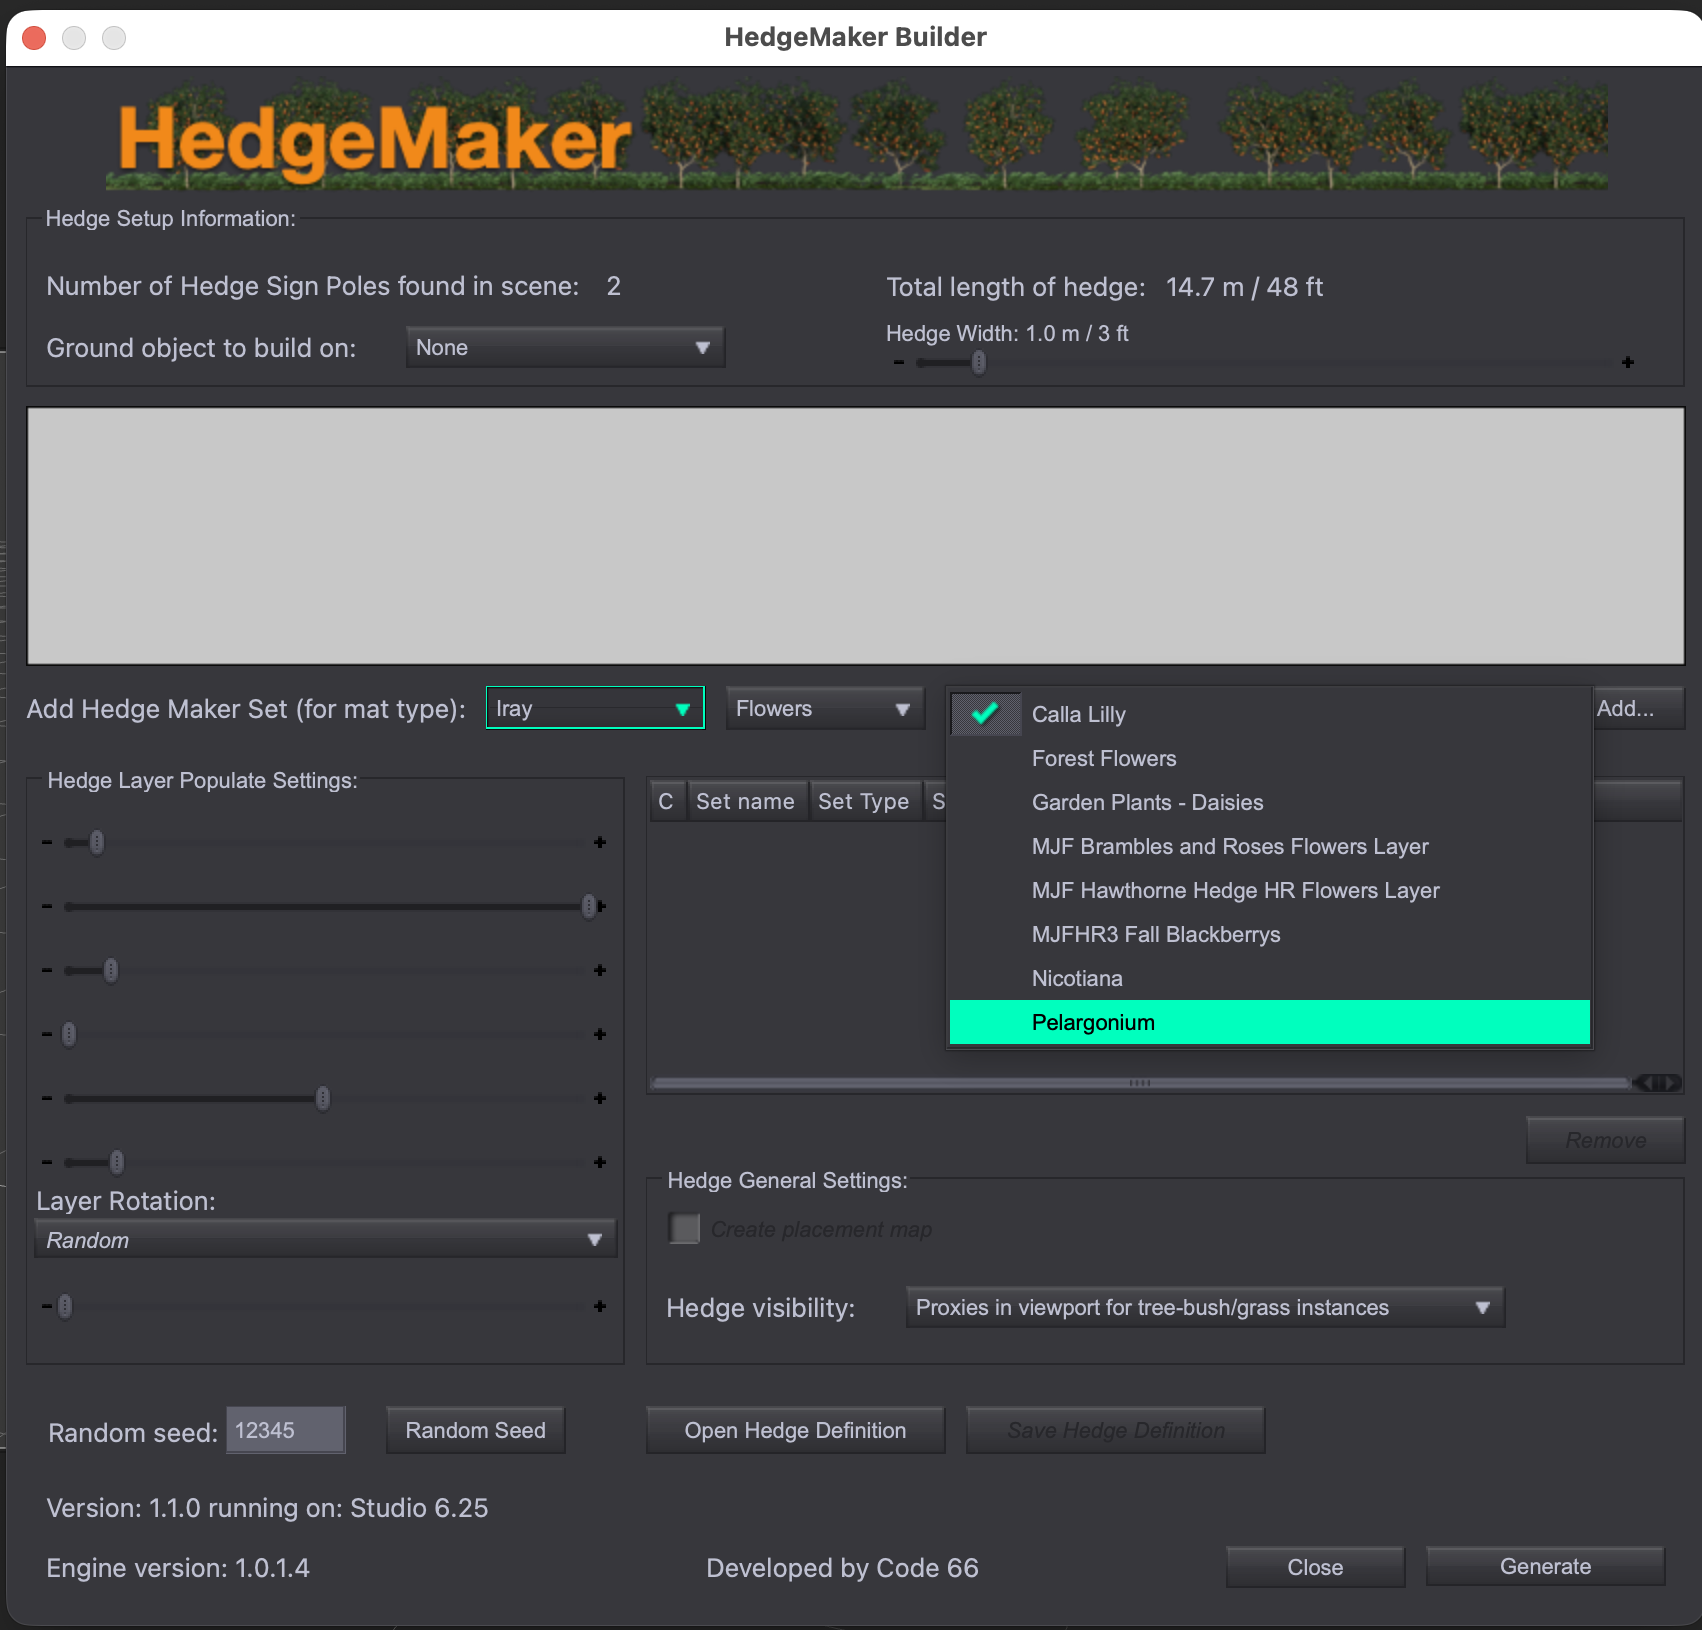This screenshot has width=1702, height=1630.
Task: Click the 'Set name' column header
Action: coord(746,801)
